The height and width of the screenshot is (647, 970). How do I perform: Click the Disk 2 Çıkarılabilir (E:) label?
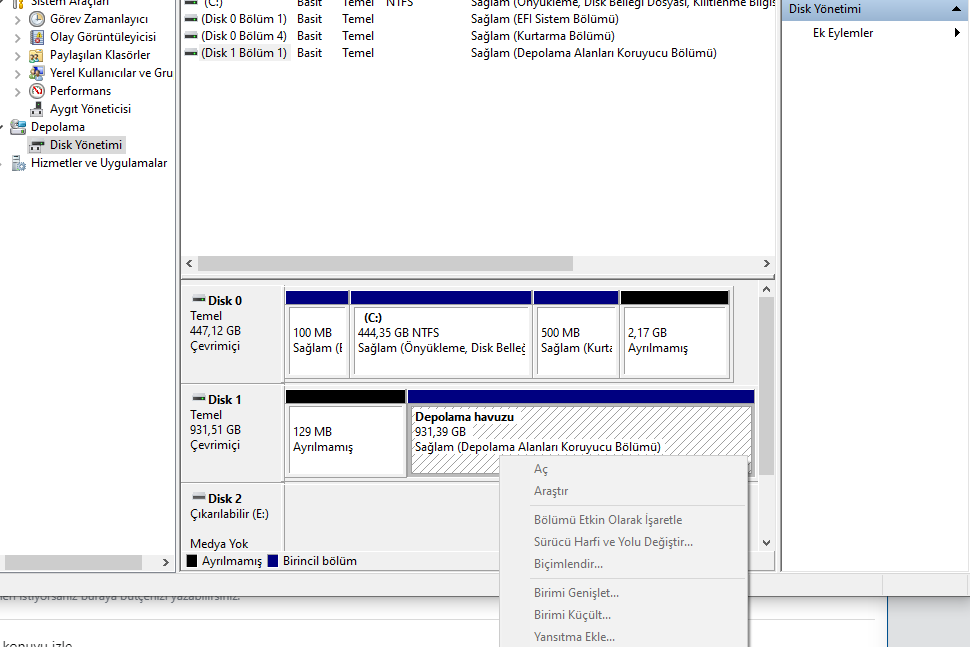(229, 514)
